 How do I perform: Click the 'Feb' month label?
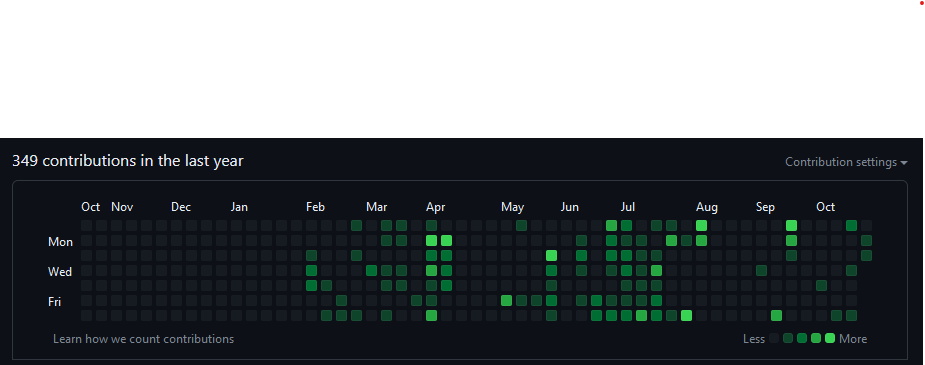pos(316,207)
